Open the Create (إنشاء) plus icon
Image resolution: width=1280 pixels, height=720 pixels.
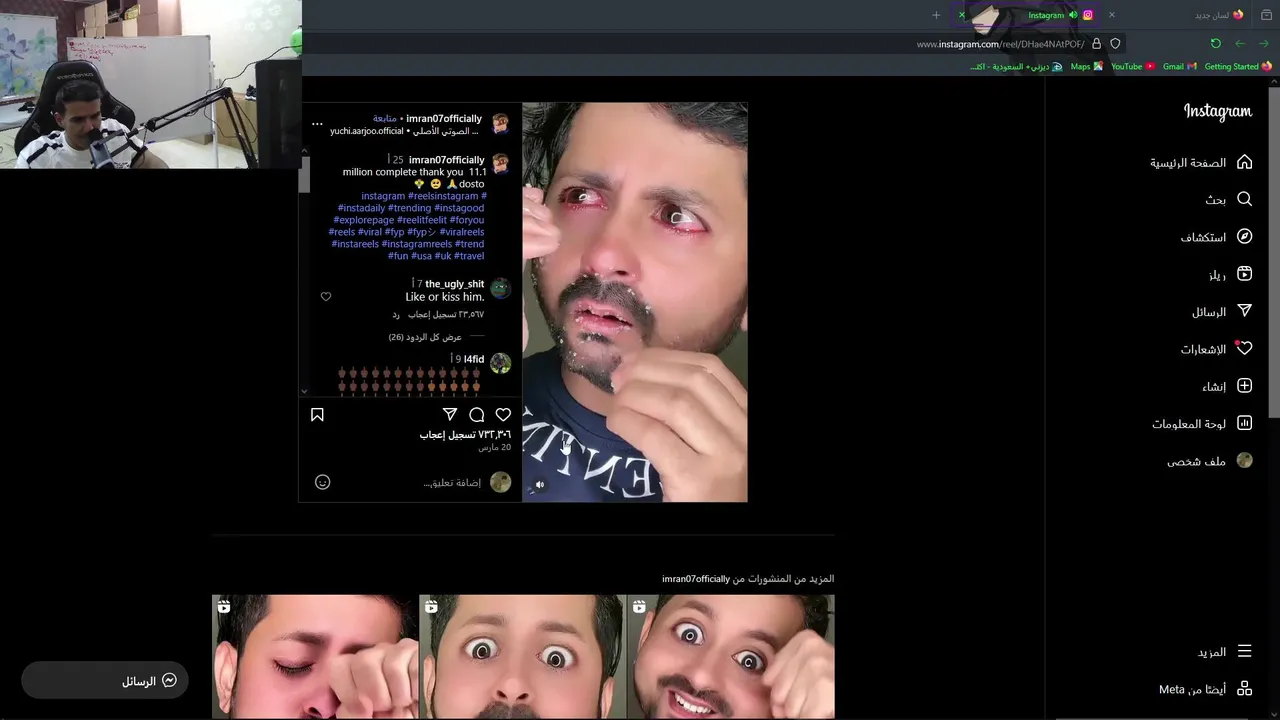1244,386
